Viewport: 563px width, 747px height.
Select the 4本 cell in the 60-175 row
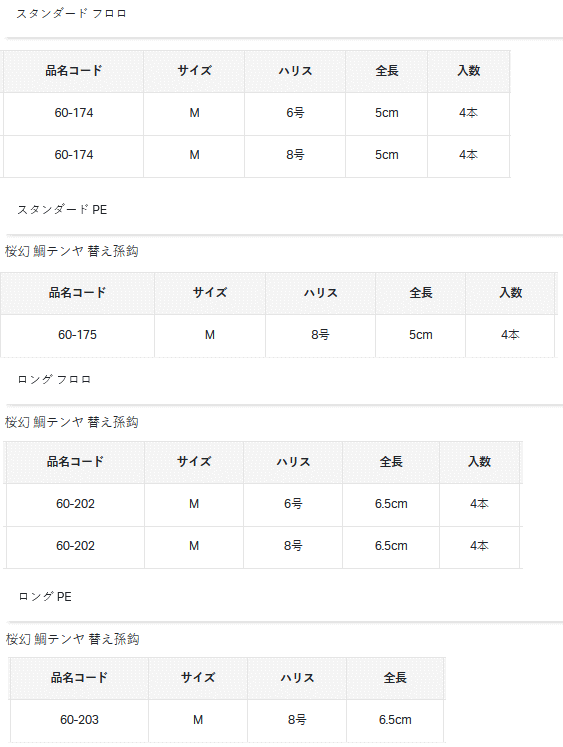(510, 335)
